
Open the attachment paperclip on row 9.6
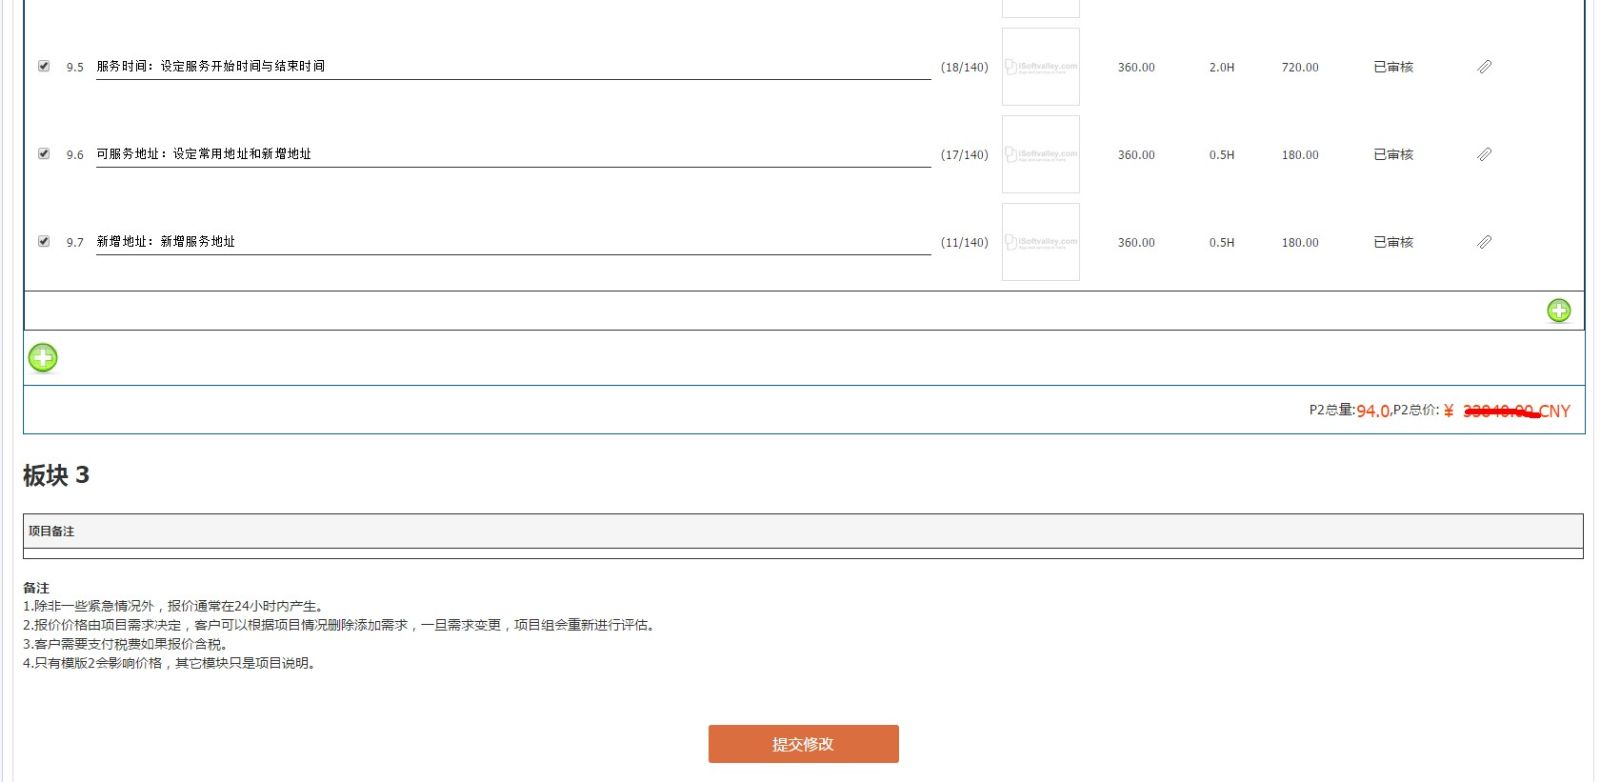[x=1484, y=155]
